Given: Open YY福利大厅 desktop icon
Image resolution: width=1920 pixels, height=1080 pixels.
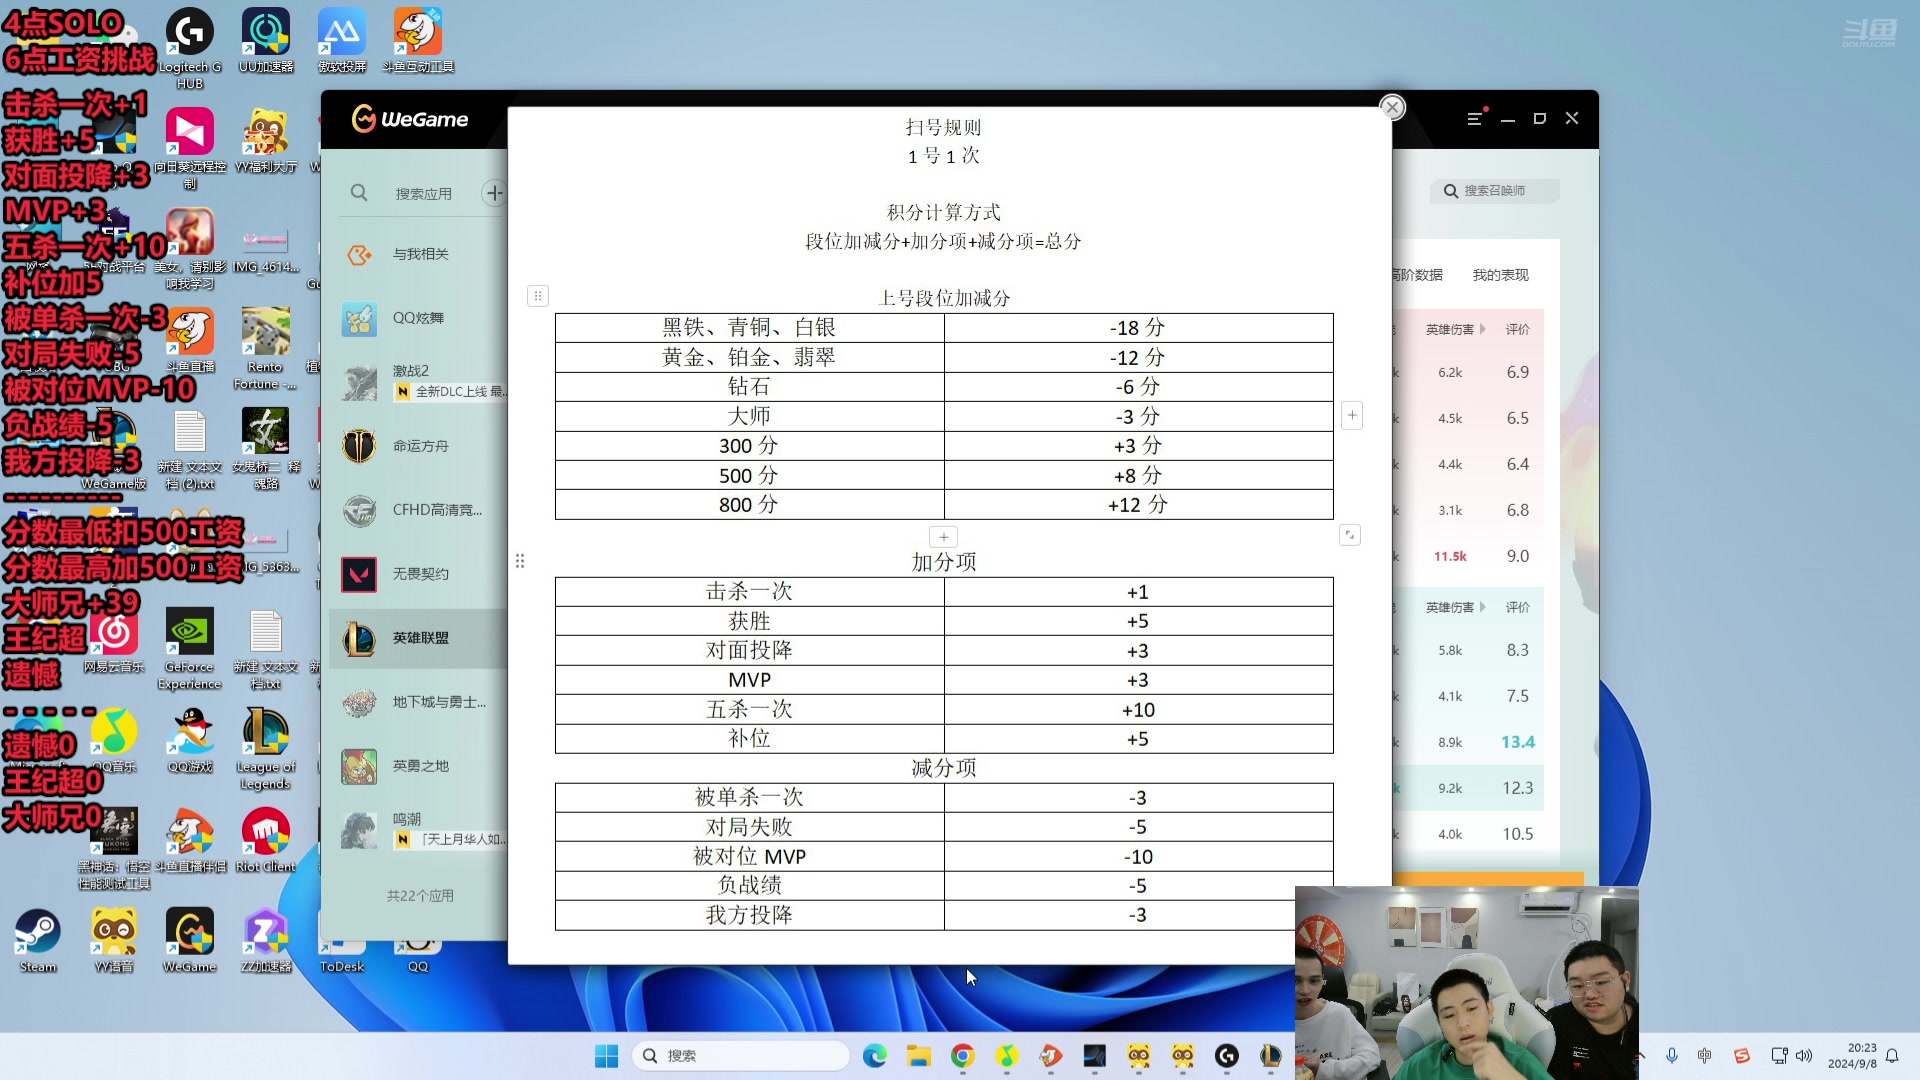Looking at the screenshot, I should point(266,140).
